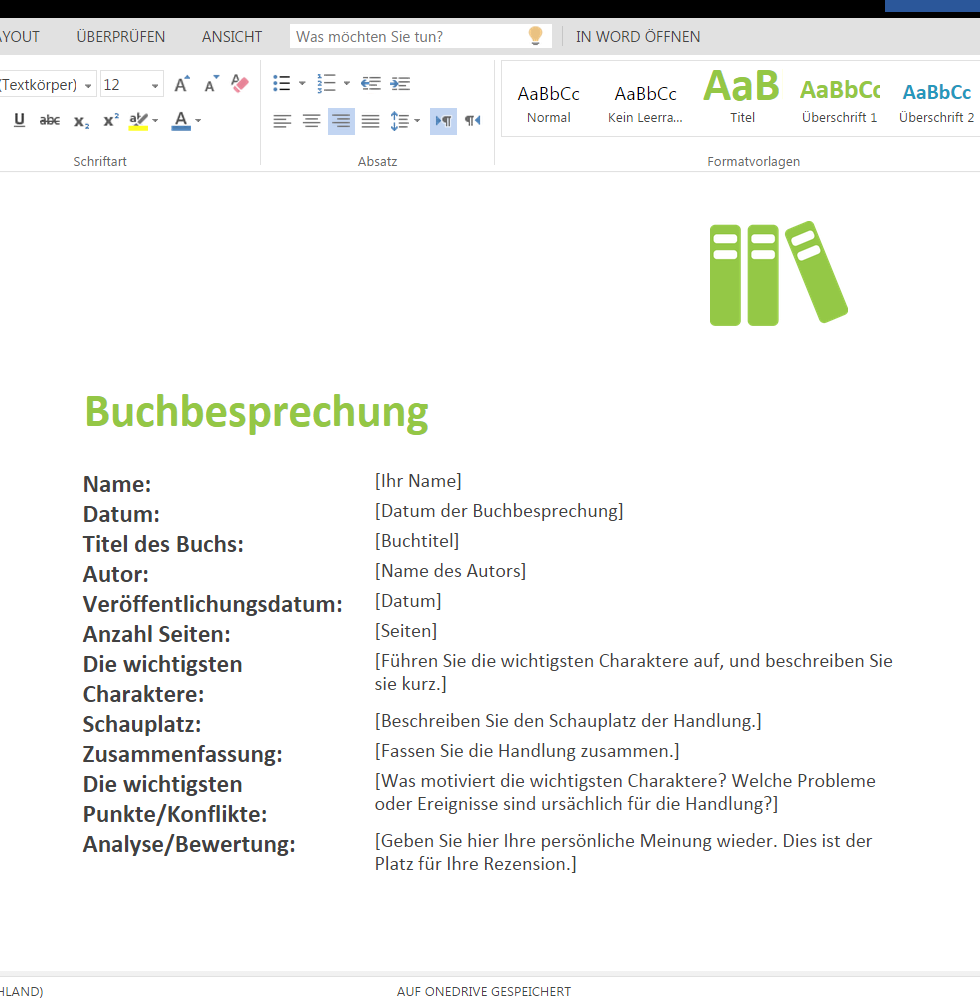Apply yellow text highlight color

138,121
